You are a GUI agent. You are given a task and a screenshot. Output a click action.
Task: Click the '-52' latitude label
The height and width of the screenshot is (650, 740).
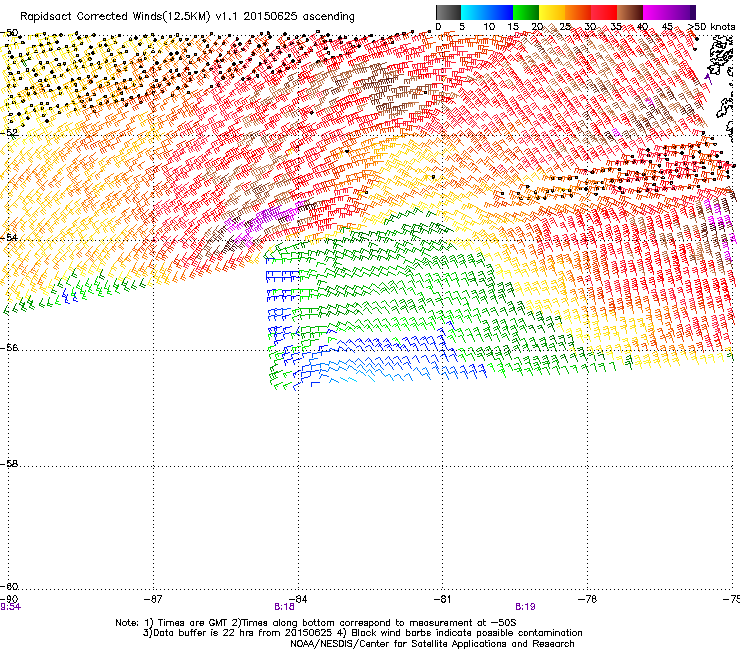(x=9, y=133)
